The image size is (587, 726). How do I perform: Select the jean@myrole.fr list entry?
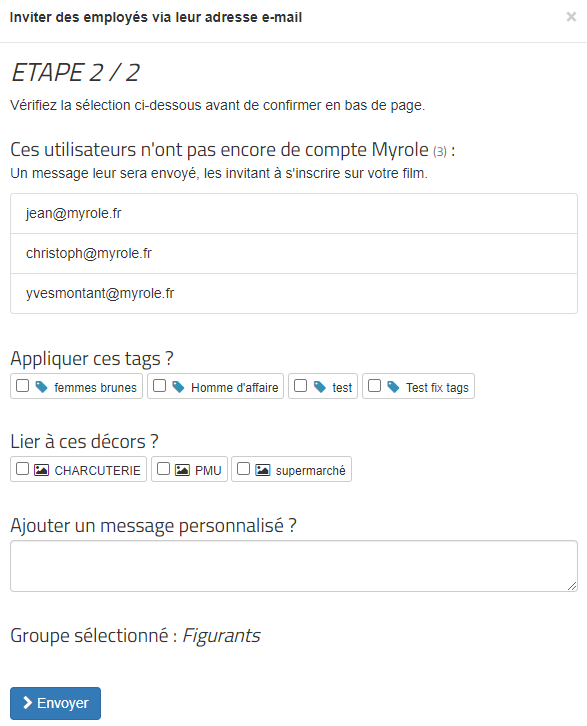294,213
